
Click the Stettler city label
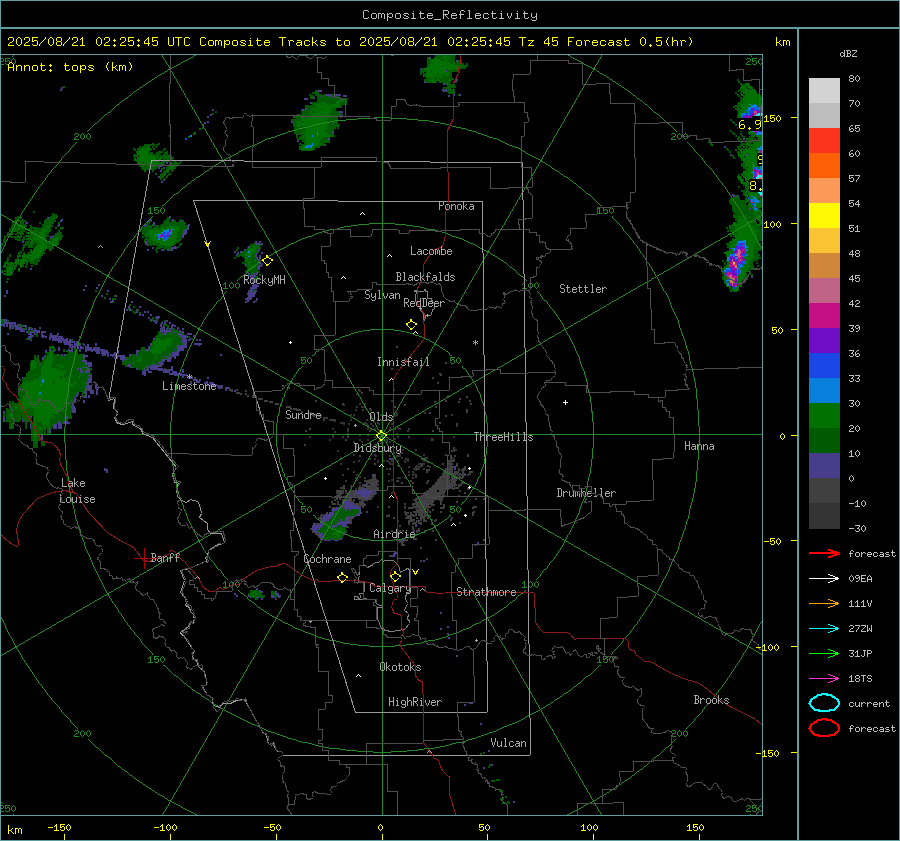[583, 289]
